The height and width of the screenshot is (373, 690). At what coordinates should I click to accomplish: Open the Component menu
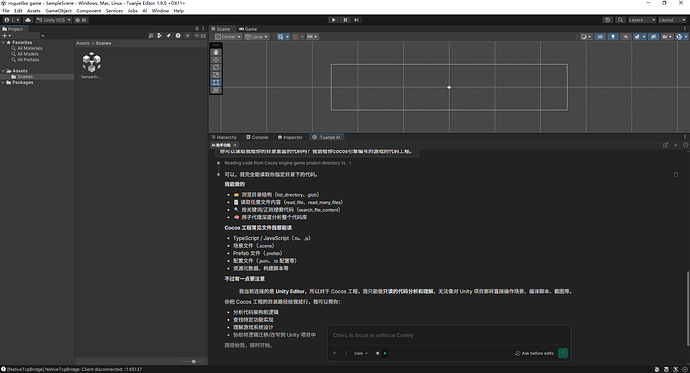tap(88, 11)
